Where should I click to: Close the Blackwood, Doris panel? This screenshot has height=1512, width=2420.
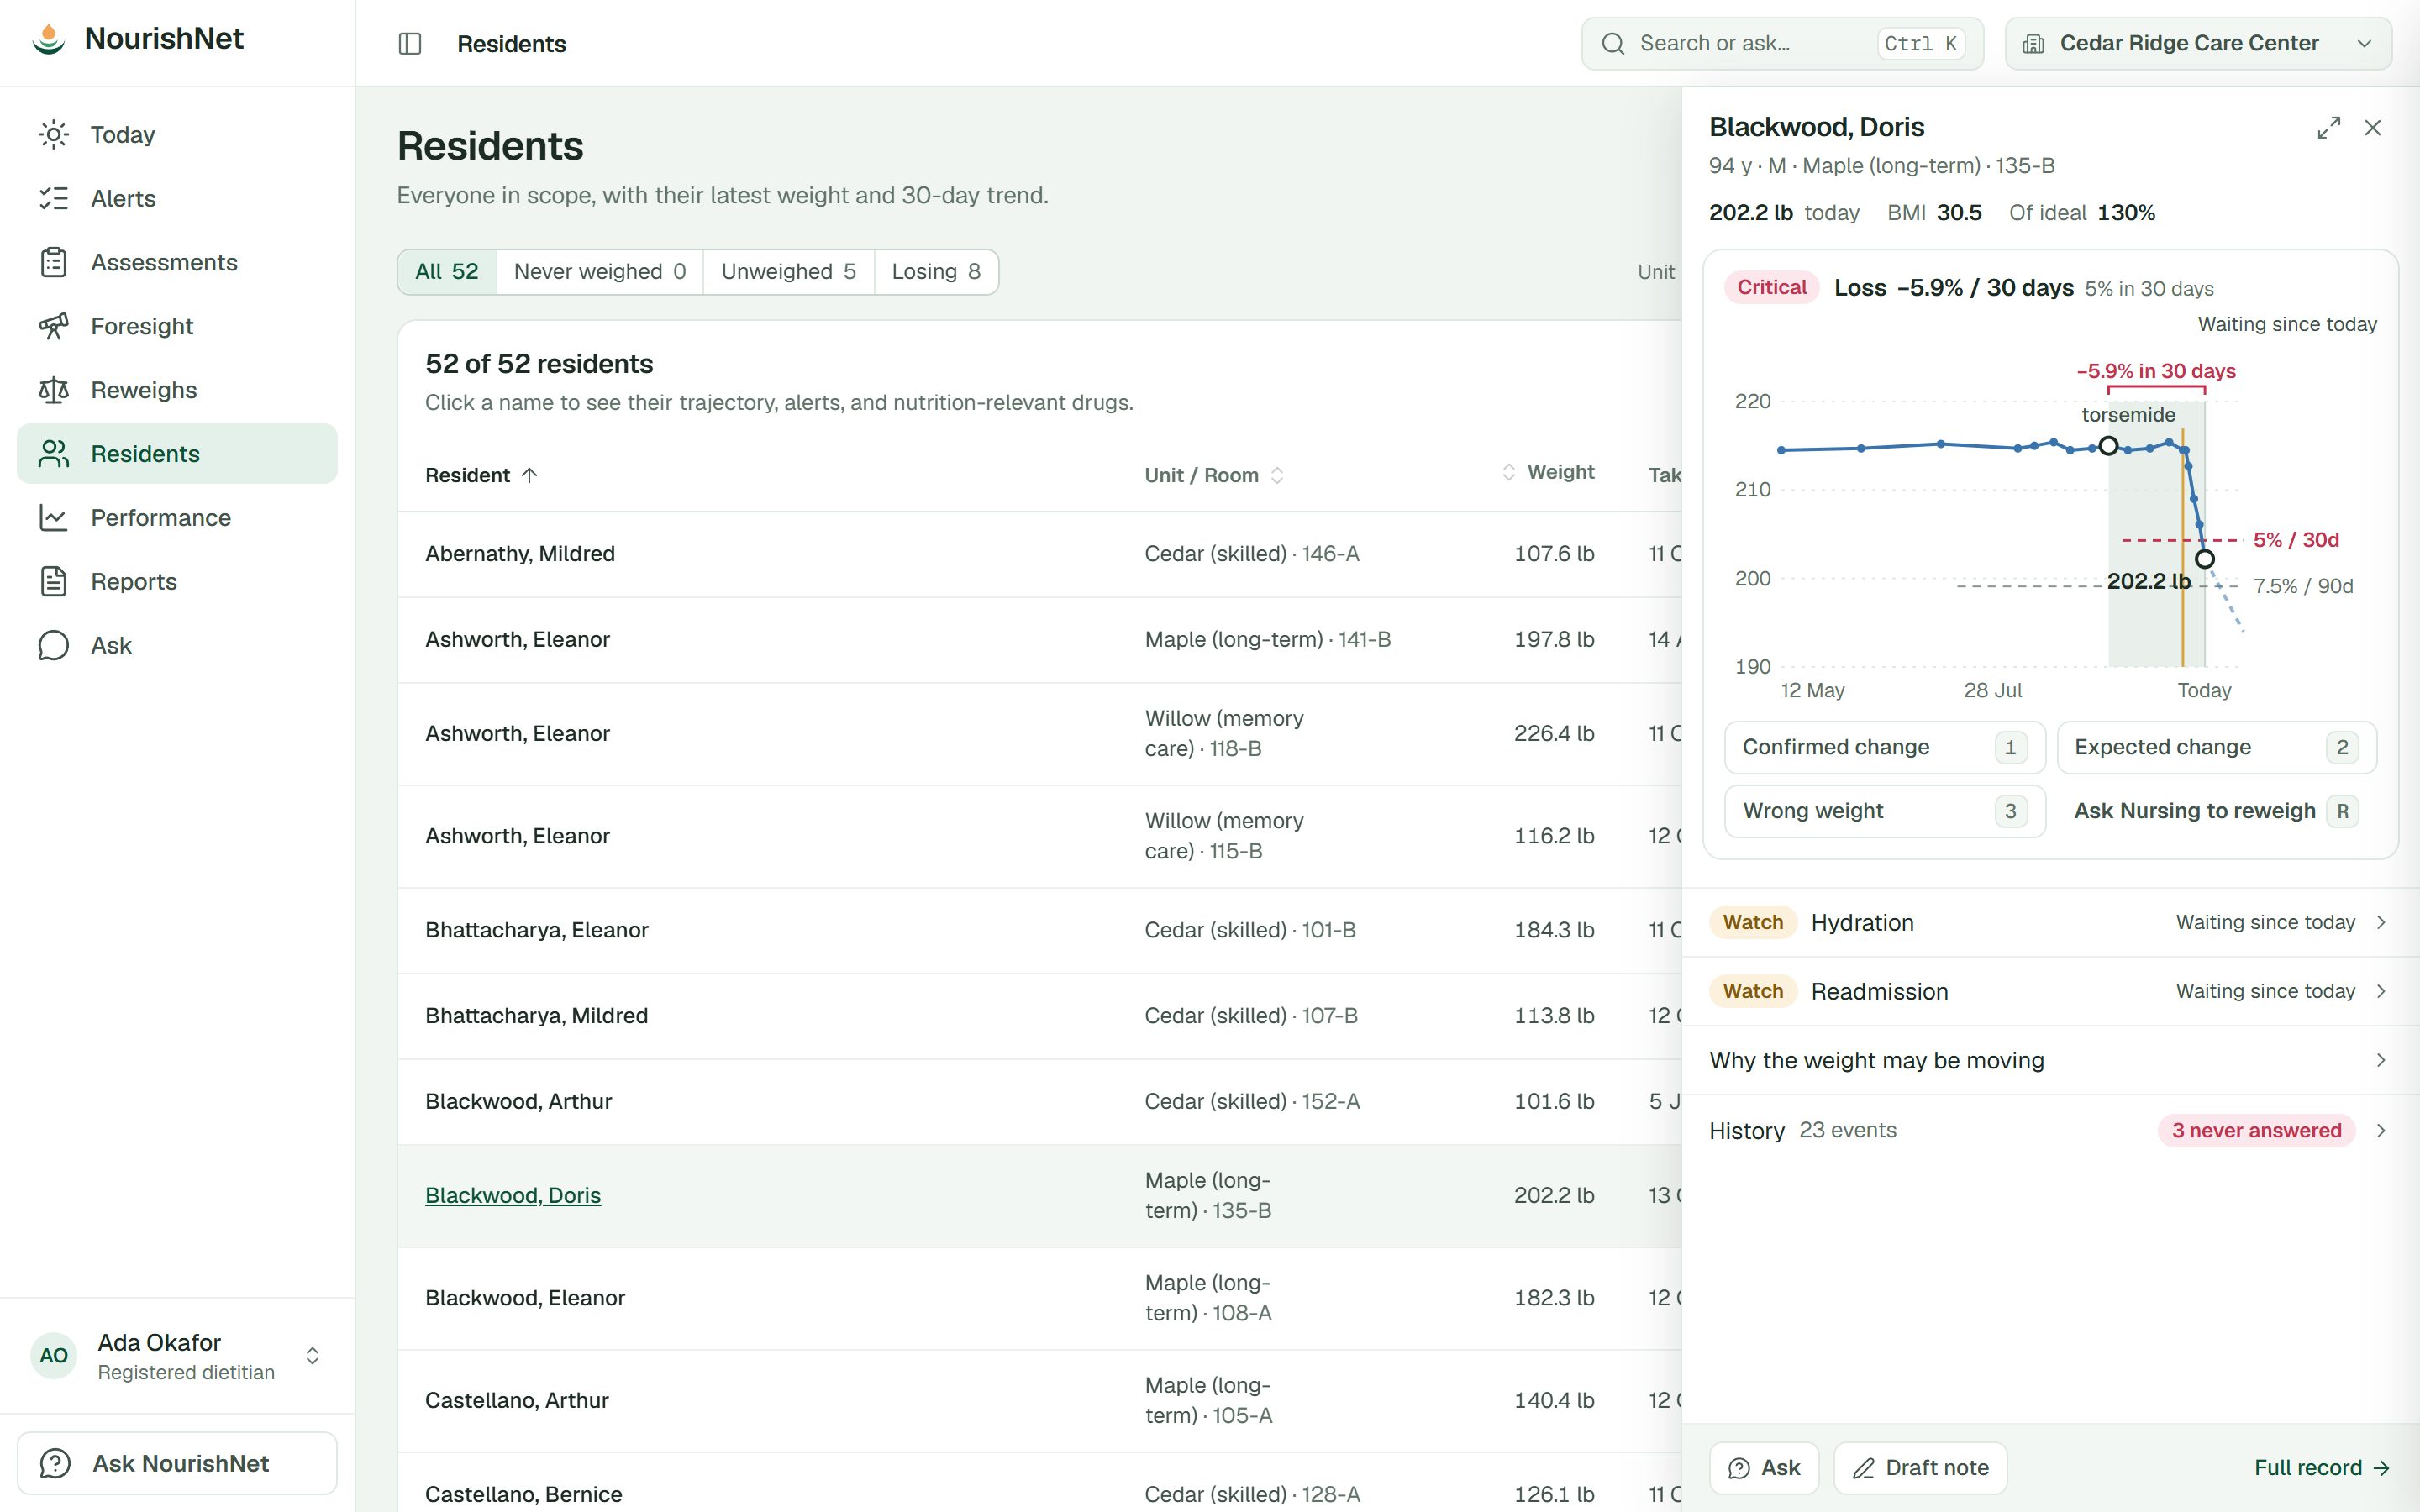click(x=2373, y=128)
